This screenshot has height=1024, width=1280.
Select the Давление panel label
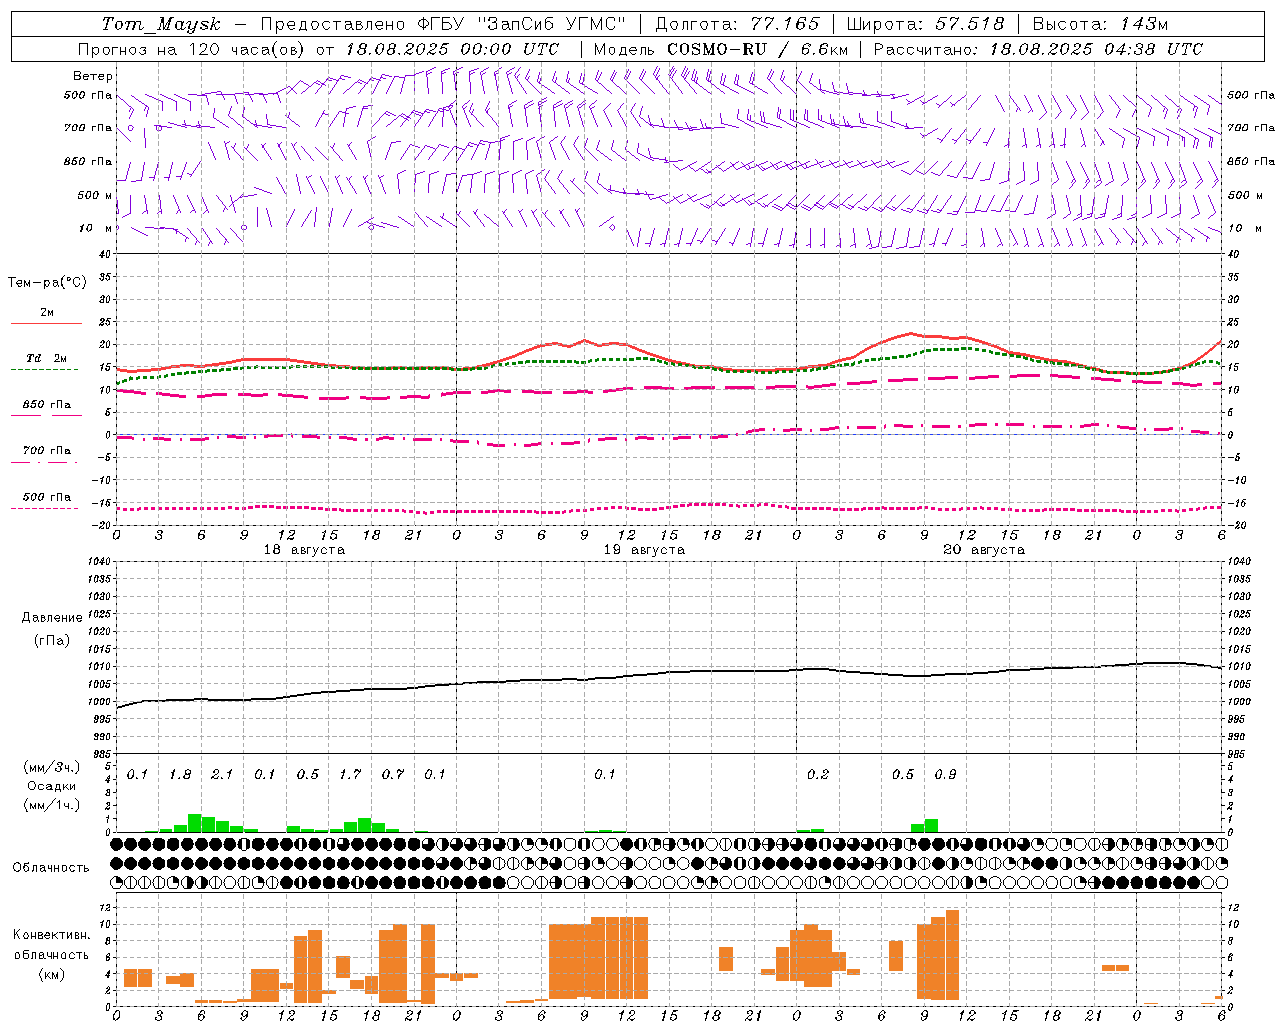[51, 618]
